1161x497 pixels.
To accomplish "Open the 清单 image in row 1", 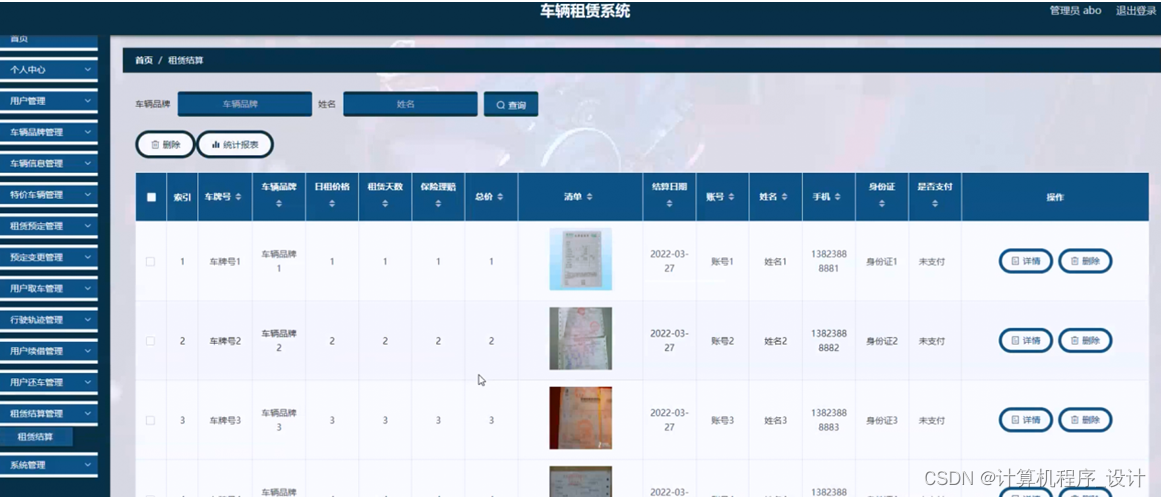I will [580, 259].
